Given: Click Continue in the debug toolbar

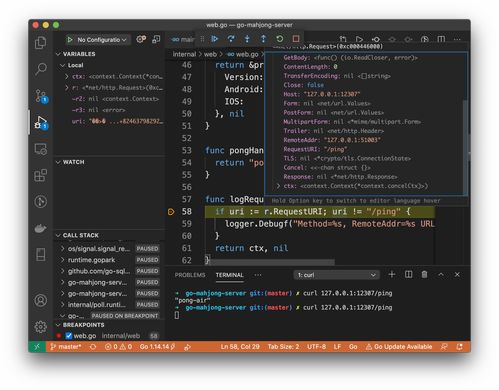Looking at the screenshot, I should (214, 39).
